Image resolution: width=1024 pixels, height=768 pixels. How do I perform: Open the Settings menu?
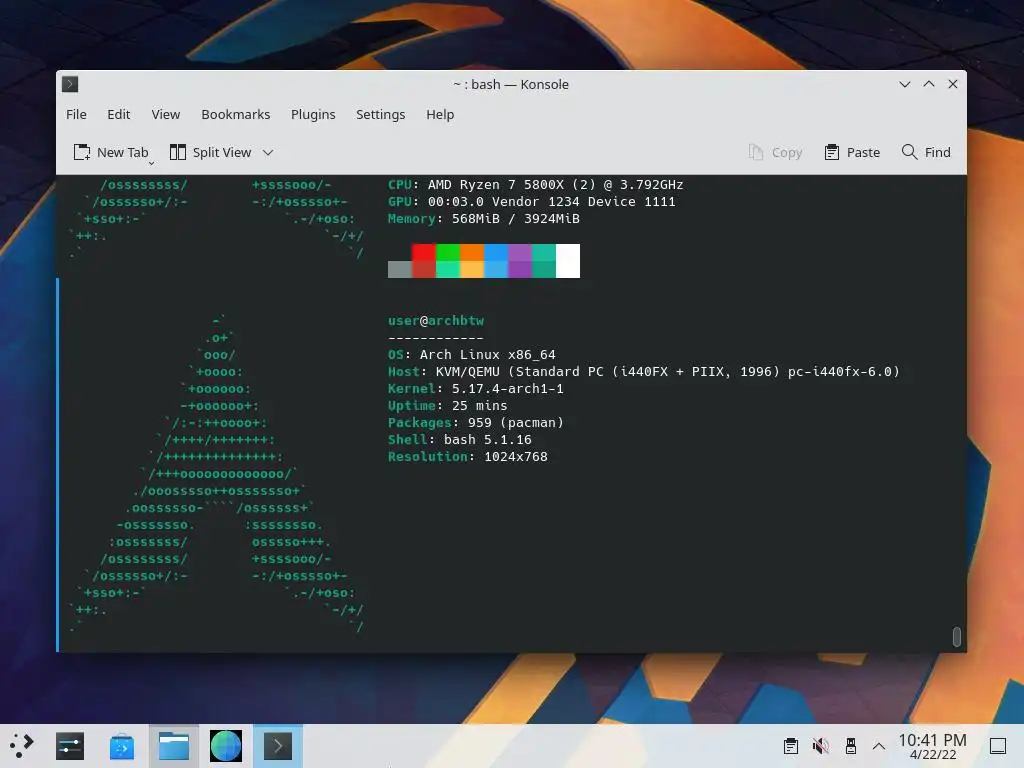click(380, 114)
